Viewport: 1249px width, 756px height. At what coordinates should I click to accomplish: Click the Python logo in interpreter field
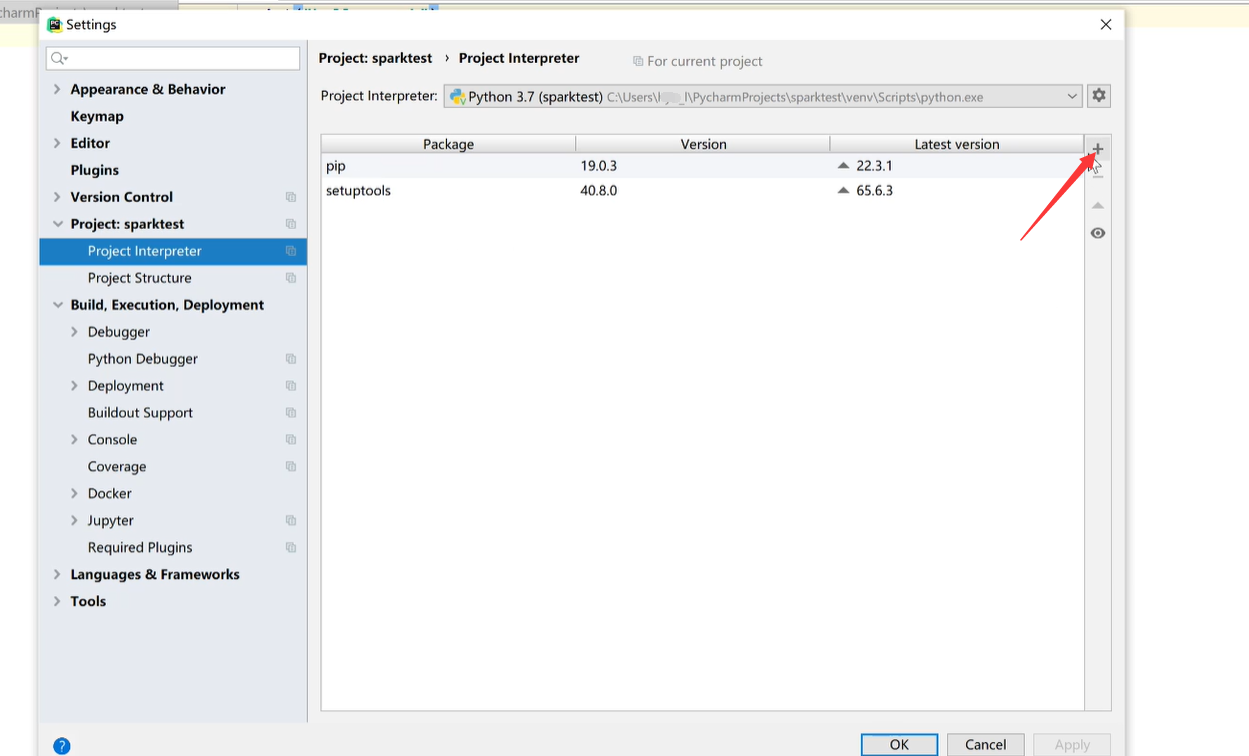pos(458,97)
